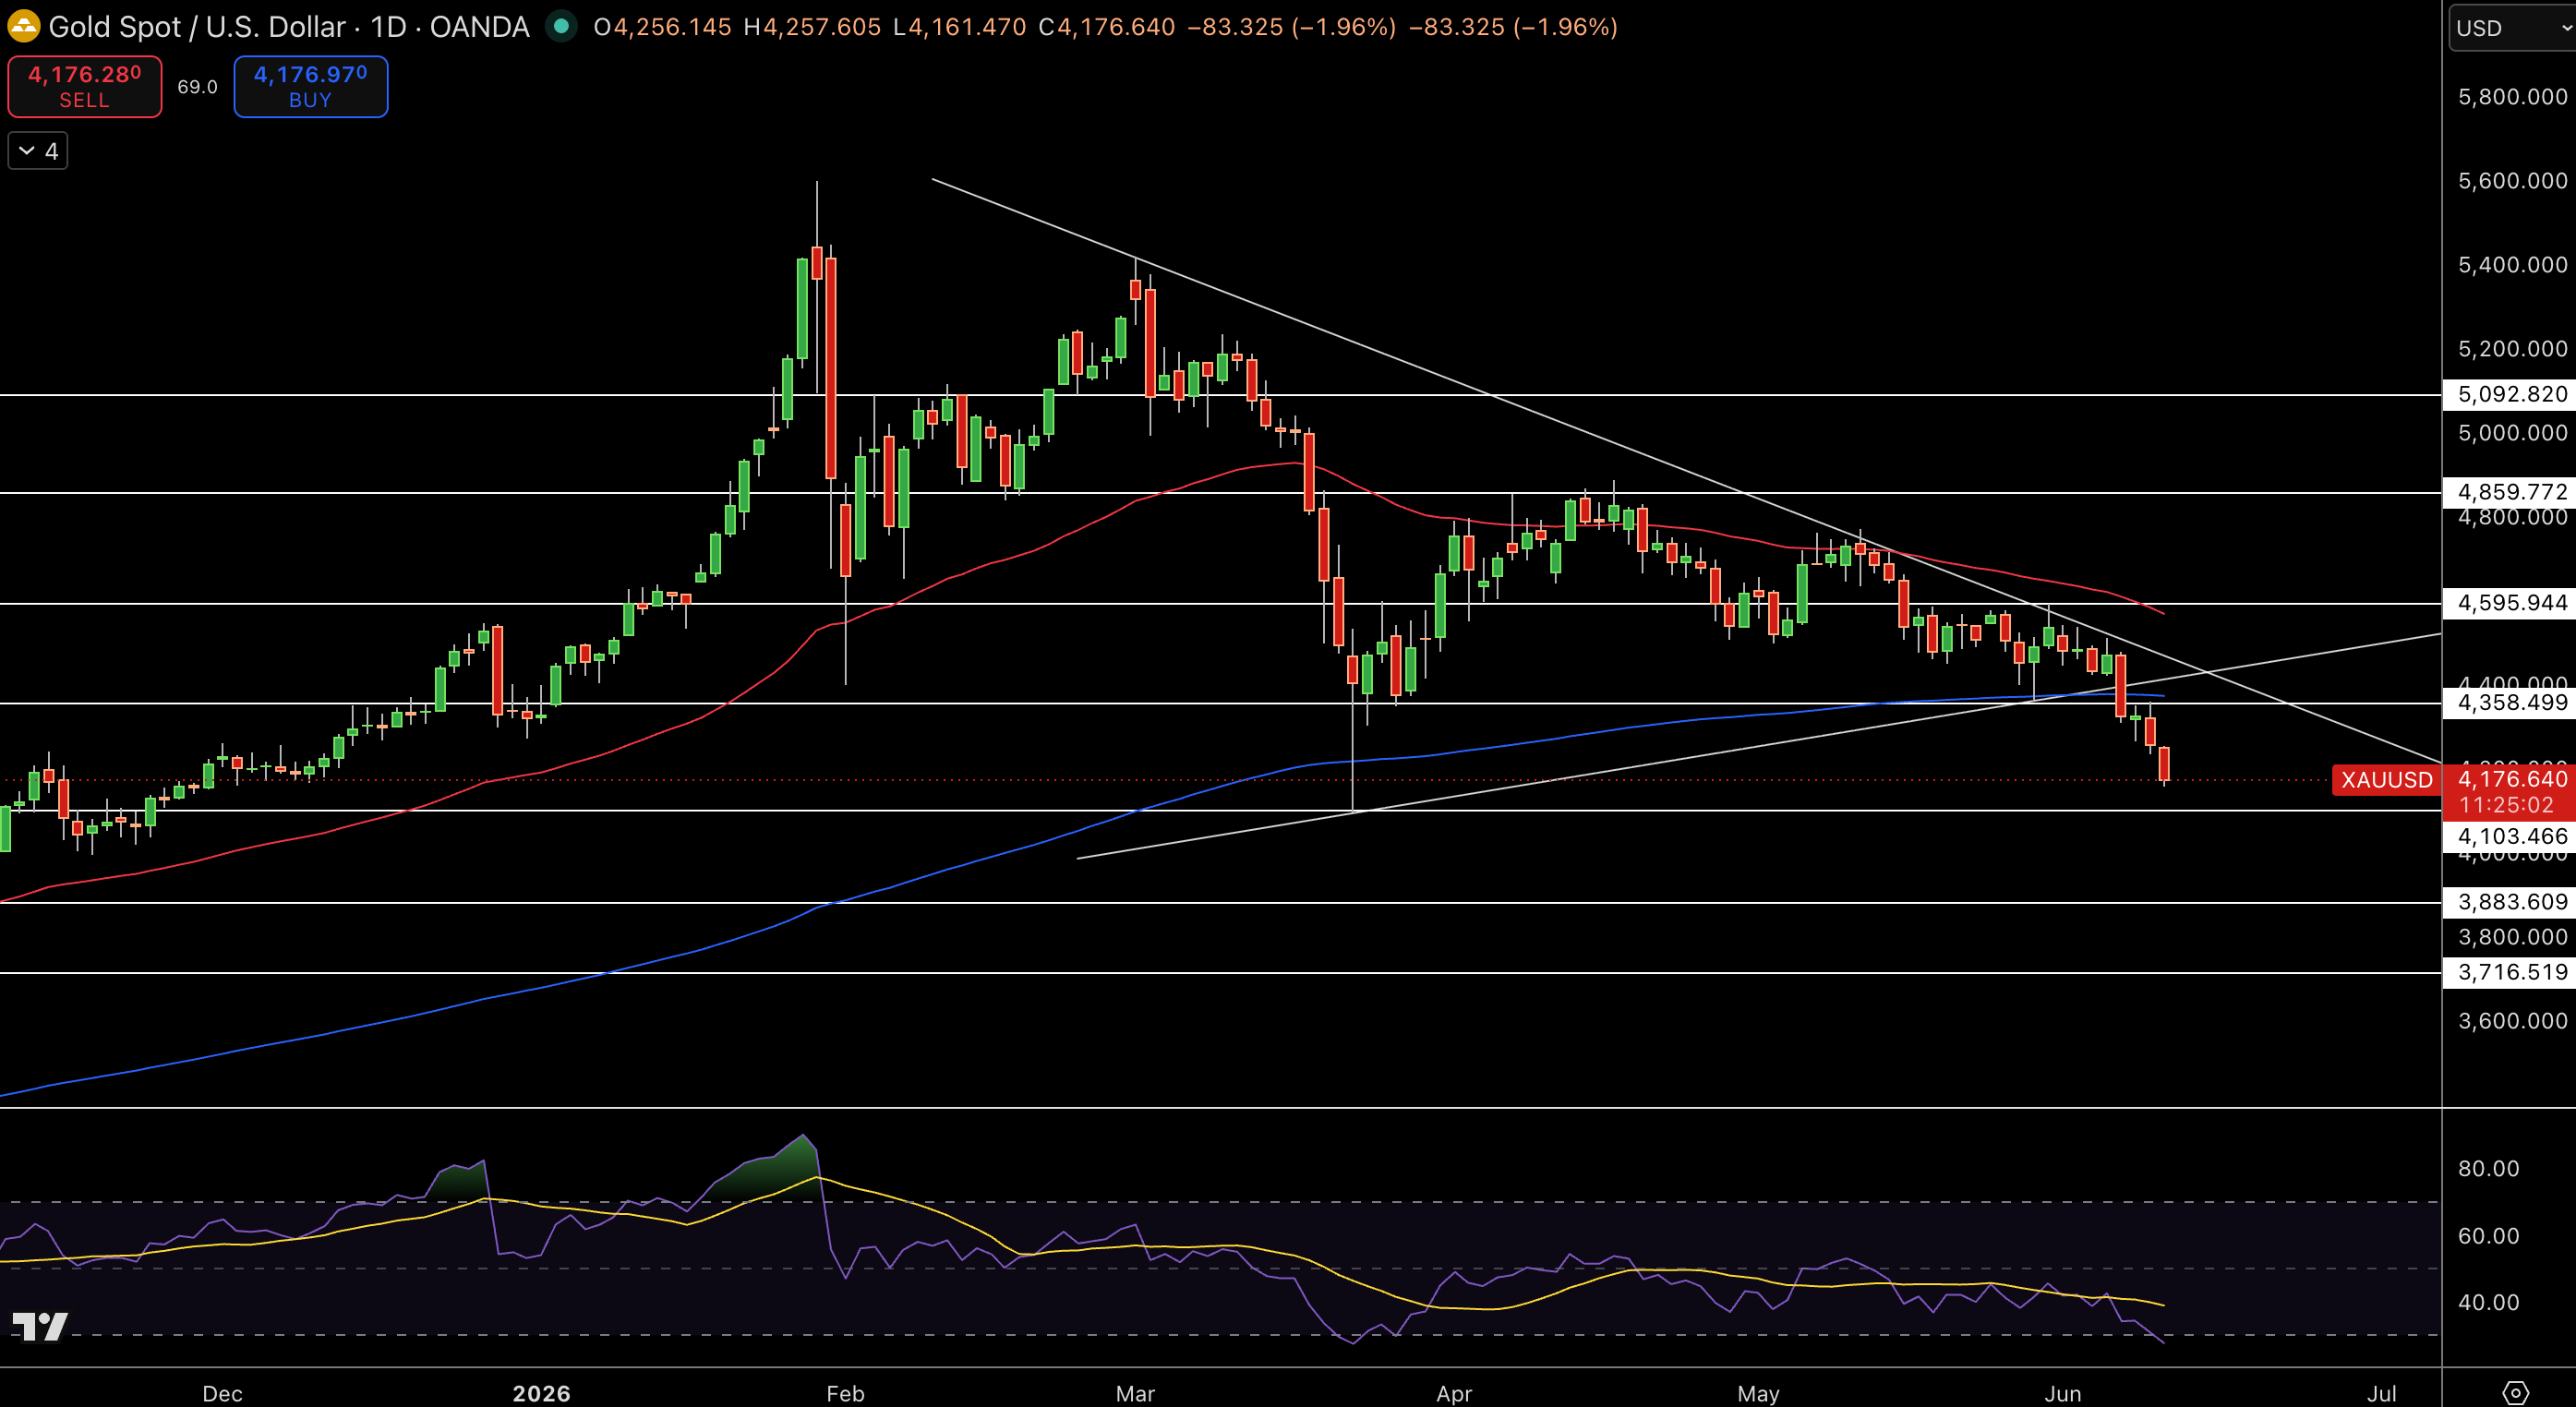The height and width of the screenshot is (1407, 2576).
Task: Click the blue BUY 4,176.970 button
Action: 311,87
